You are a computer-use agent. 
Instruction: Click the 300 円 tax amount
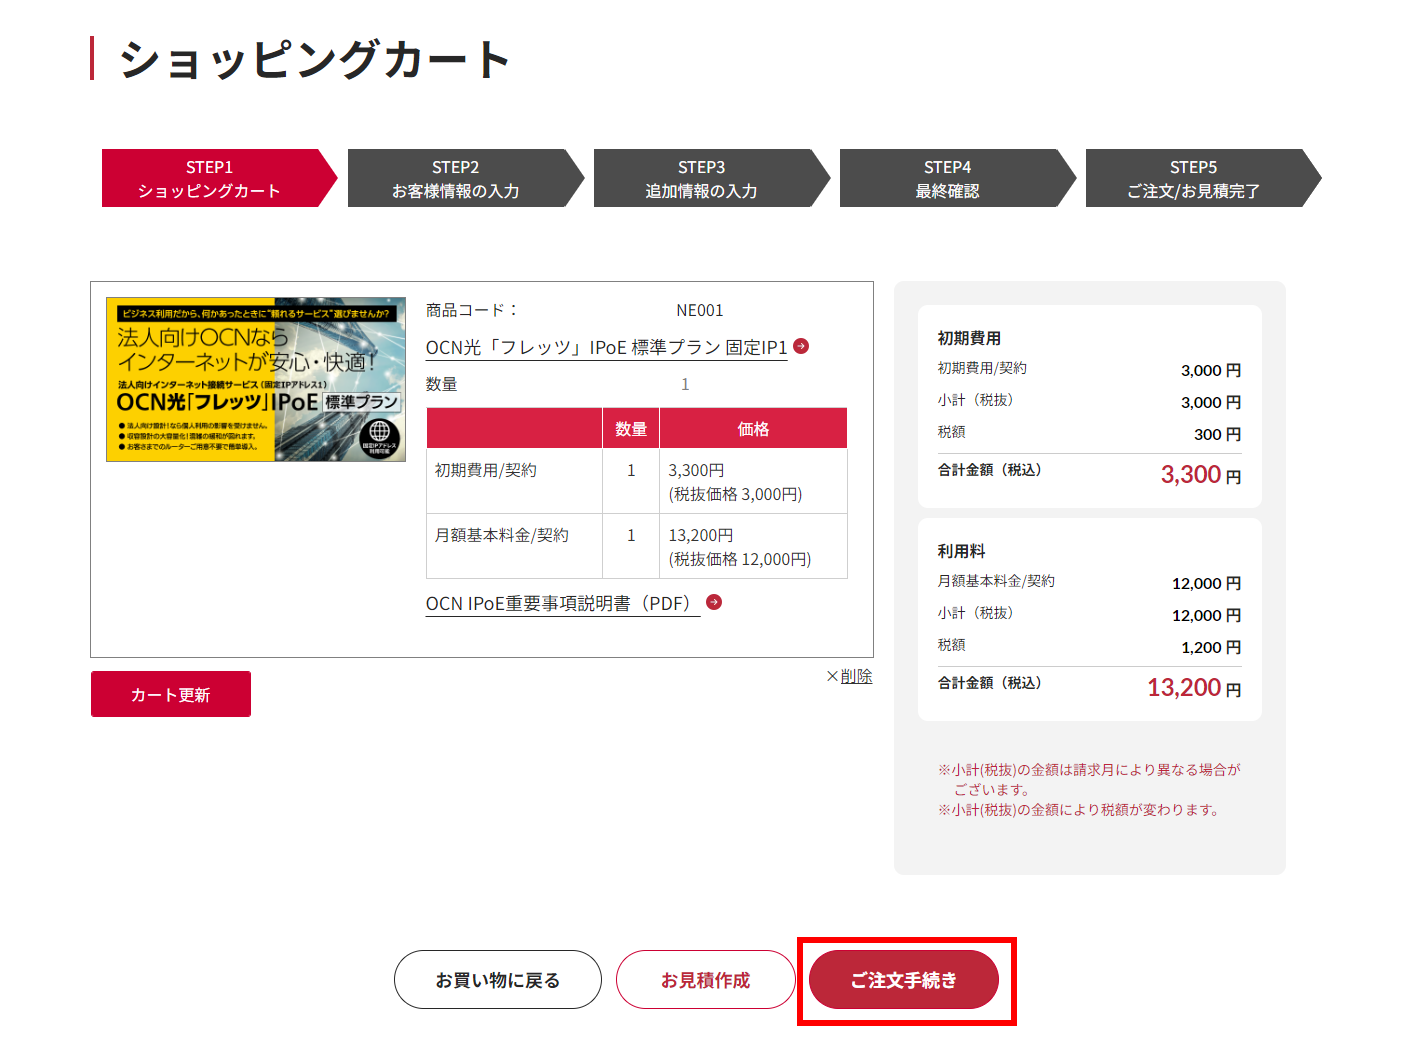[1218, 434]
